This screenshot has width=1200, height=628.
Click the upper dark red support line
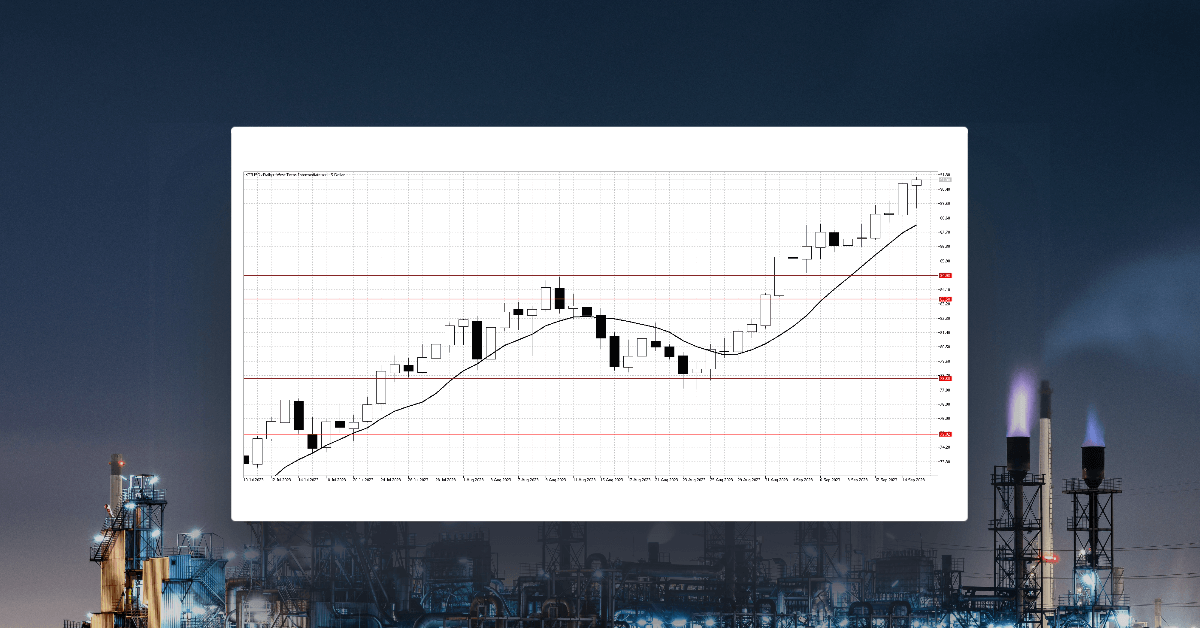600,378
